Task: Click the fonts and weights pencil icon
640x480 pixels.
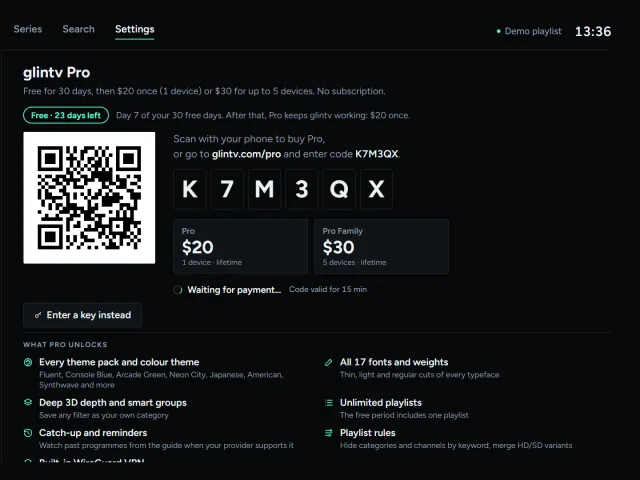Action: [x=329, y=362]
